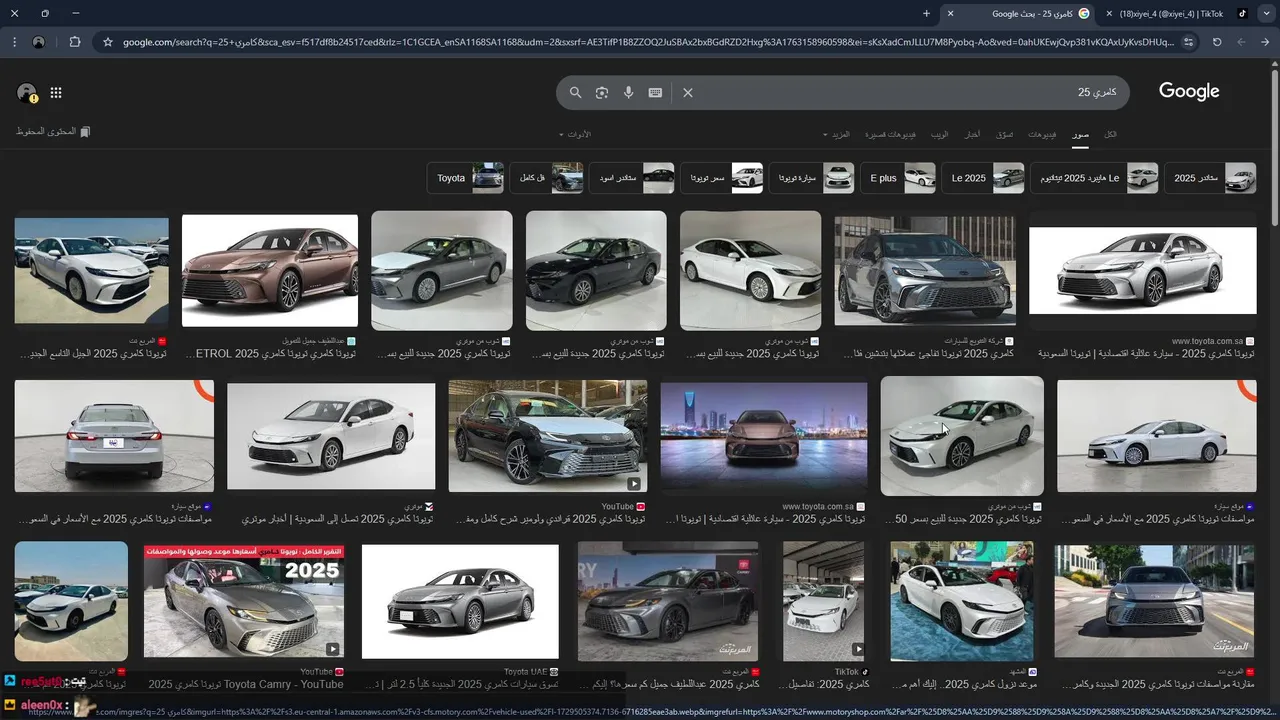Image resolution: width=1280 pixels, height=720 pixels.
Task: Open the Chrome extensions puzzle icon
Action: pyautogui.click(x=75, y=42)
